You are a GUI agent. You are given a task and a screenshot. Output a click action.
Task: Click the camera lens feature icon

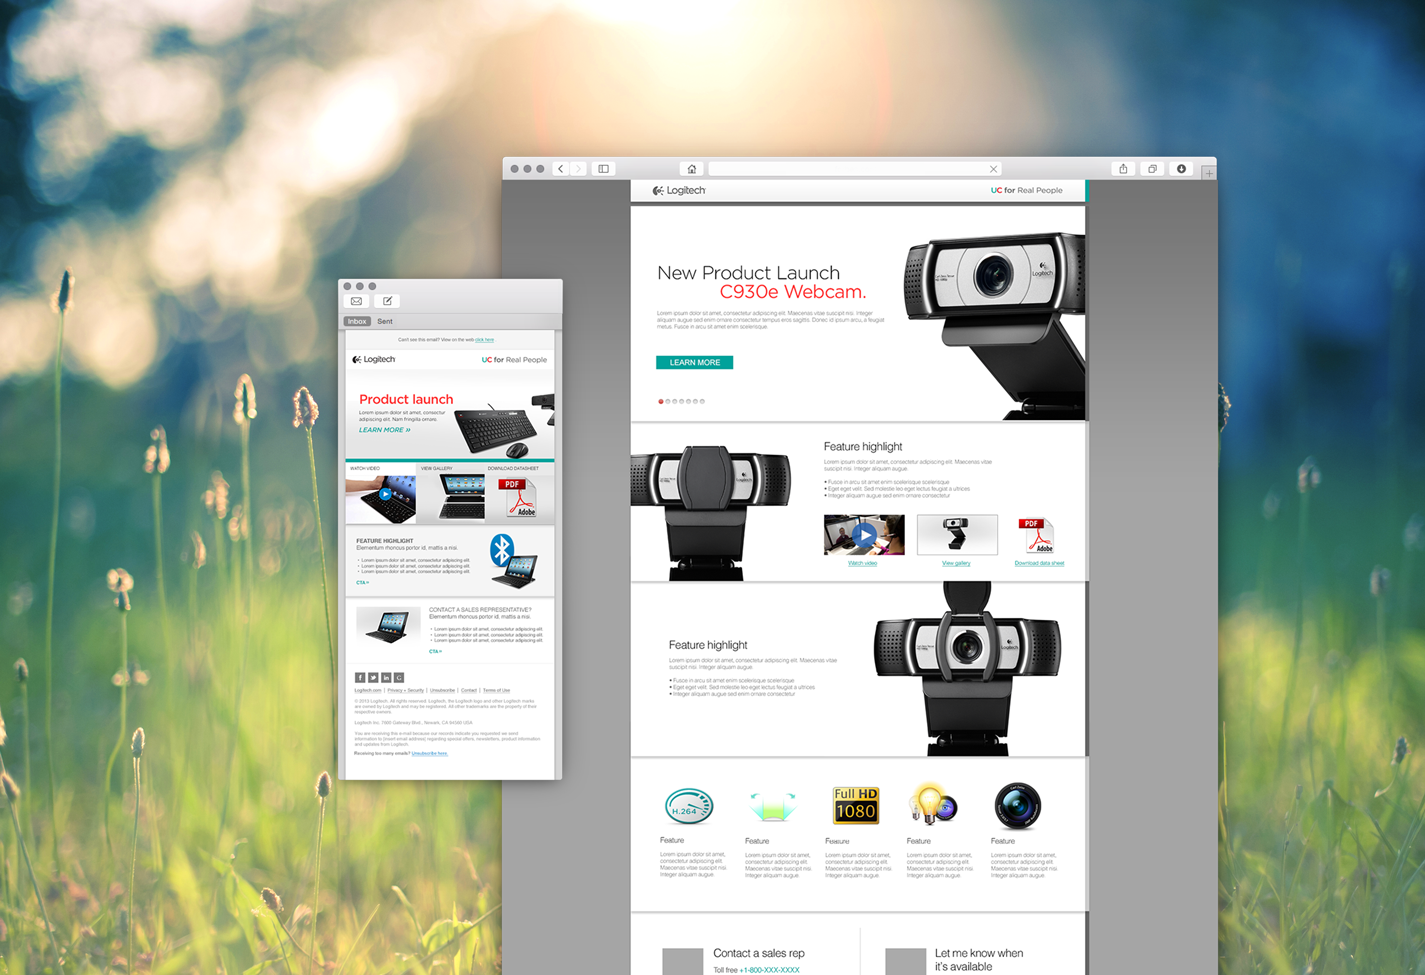point(1017,806)
